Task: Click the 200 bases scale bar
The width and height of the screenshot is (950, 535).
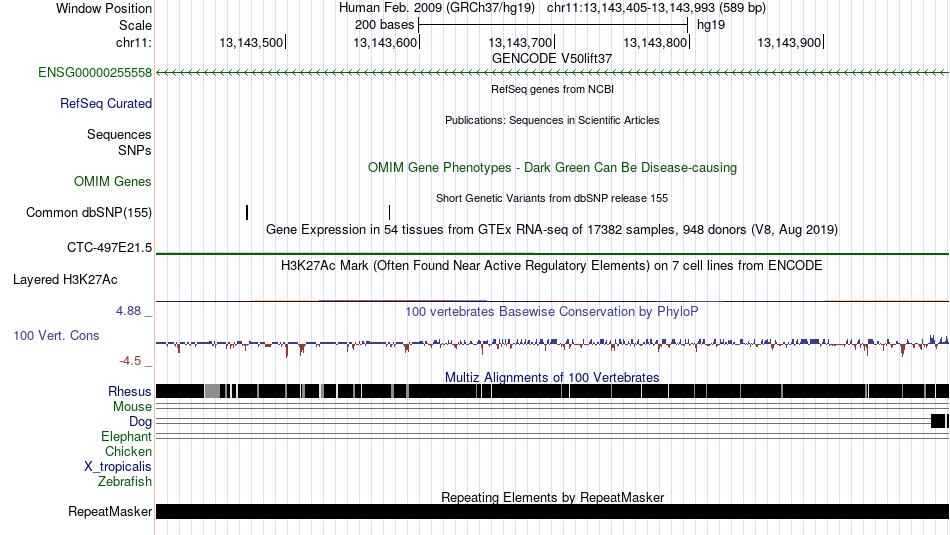Action: click(x=553, y=25)
